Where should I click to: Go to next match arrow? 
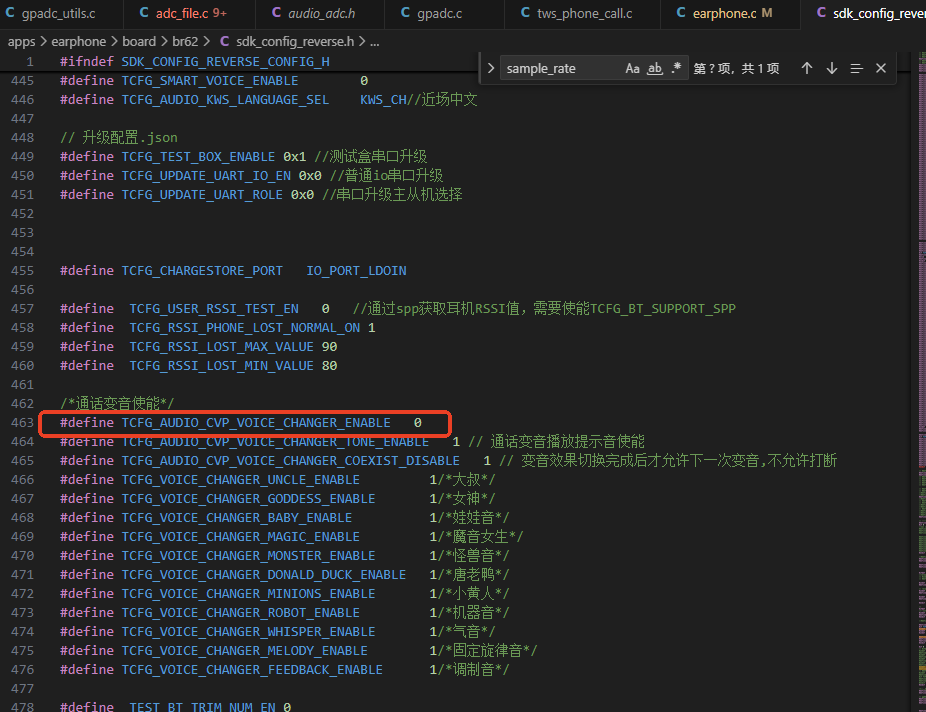(x=832, y=68)
